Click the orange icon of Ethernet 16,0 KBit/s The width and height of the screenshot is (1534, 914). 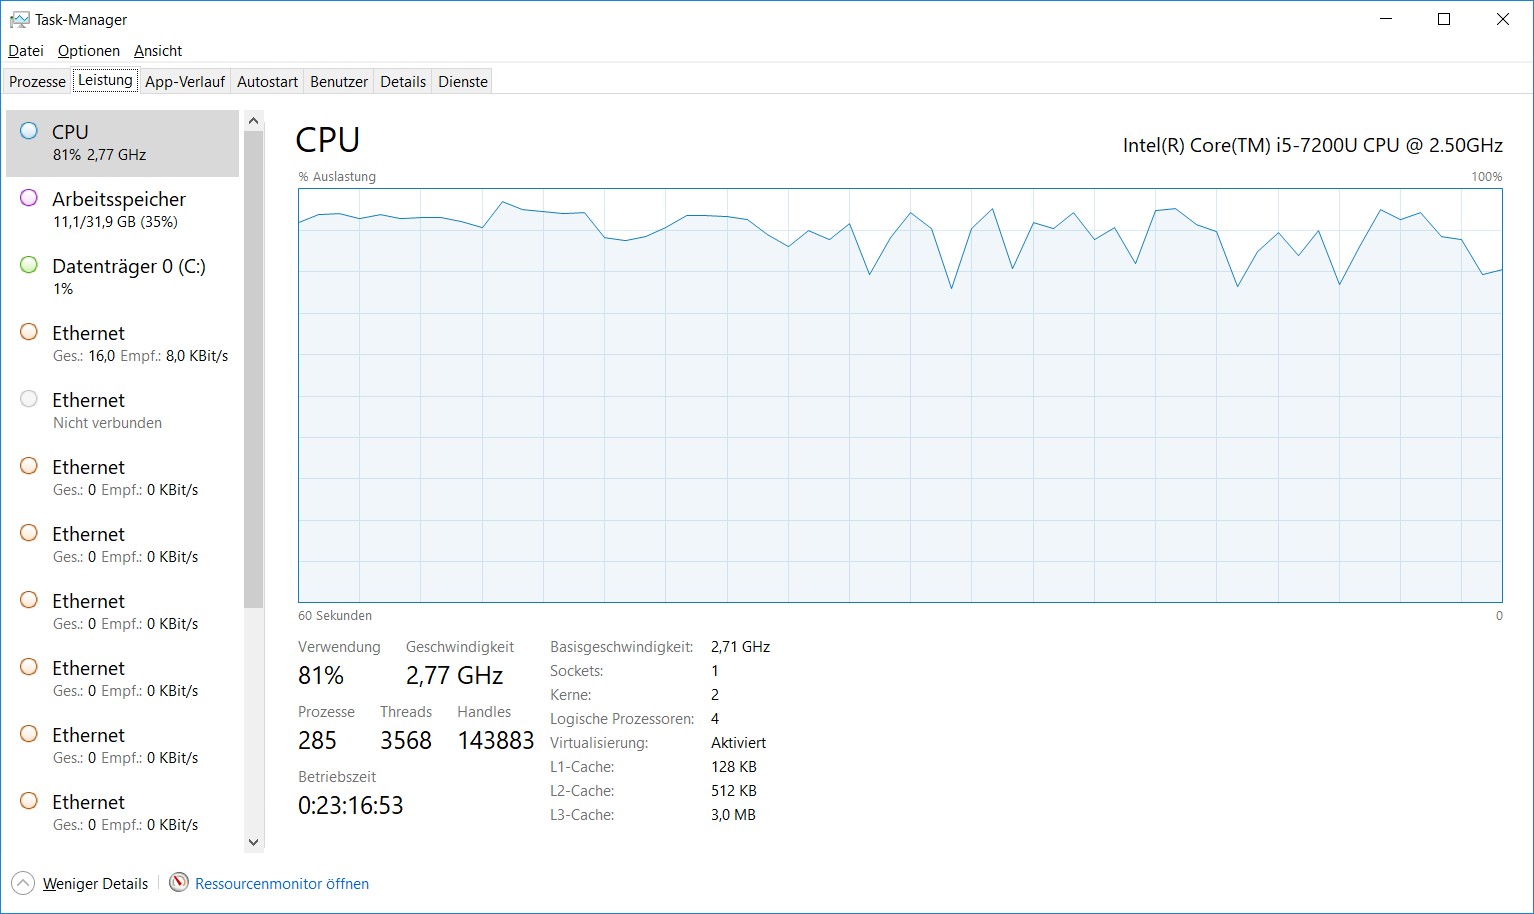tap(29, 332)
